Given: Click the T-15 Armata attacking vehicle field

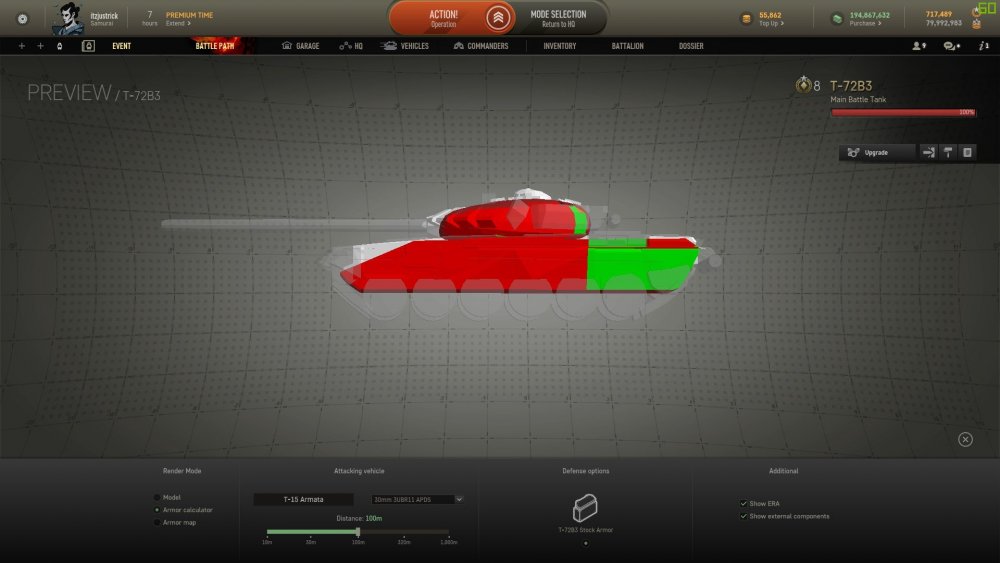Looking at the screenshot, I should point(304,499).
